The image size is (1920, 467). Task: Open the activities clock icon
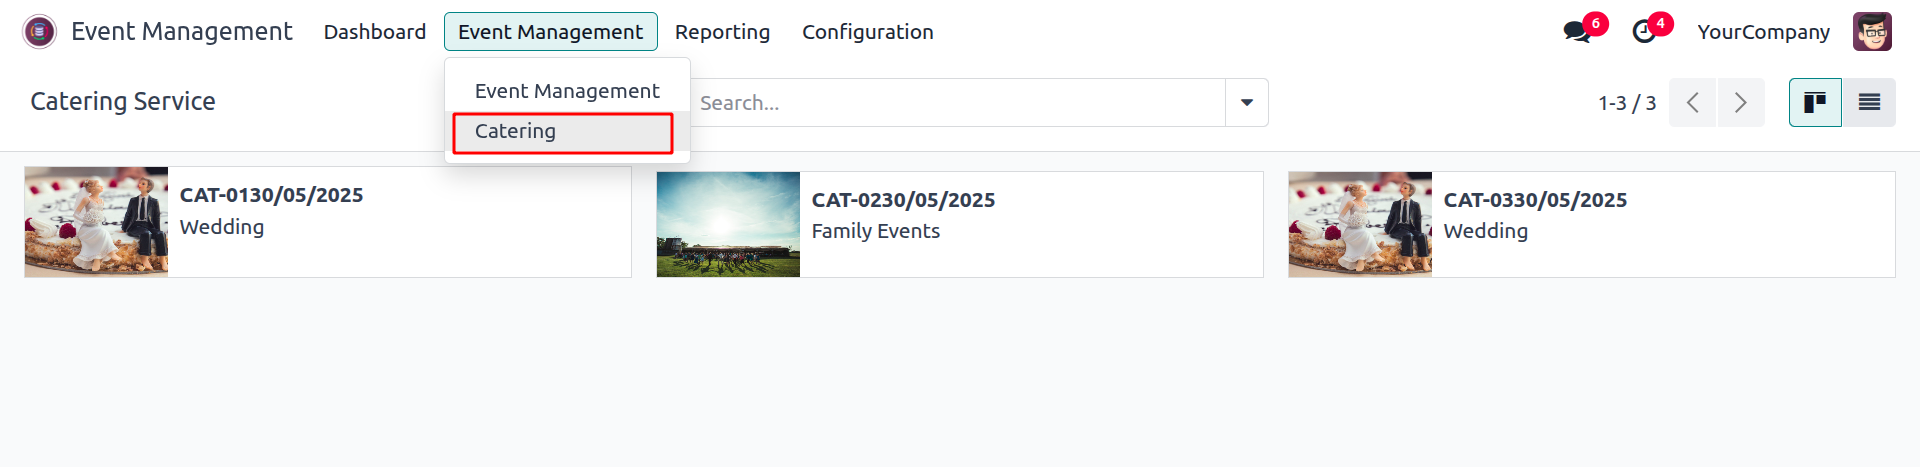(x=1643, y=32)
